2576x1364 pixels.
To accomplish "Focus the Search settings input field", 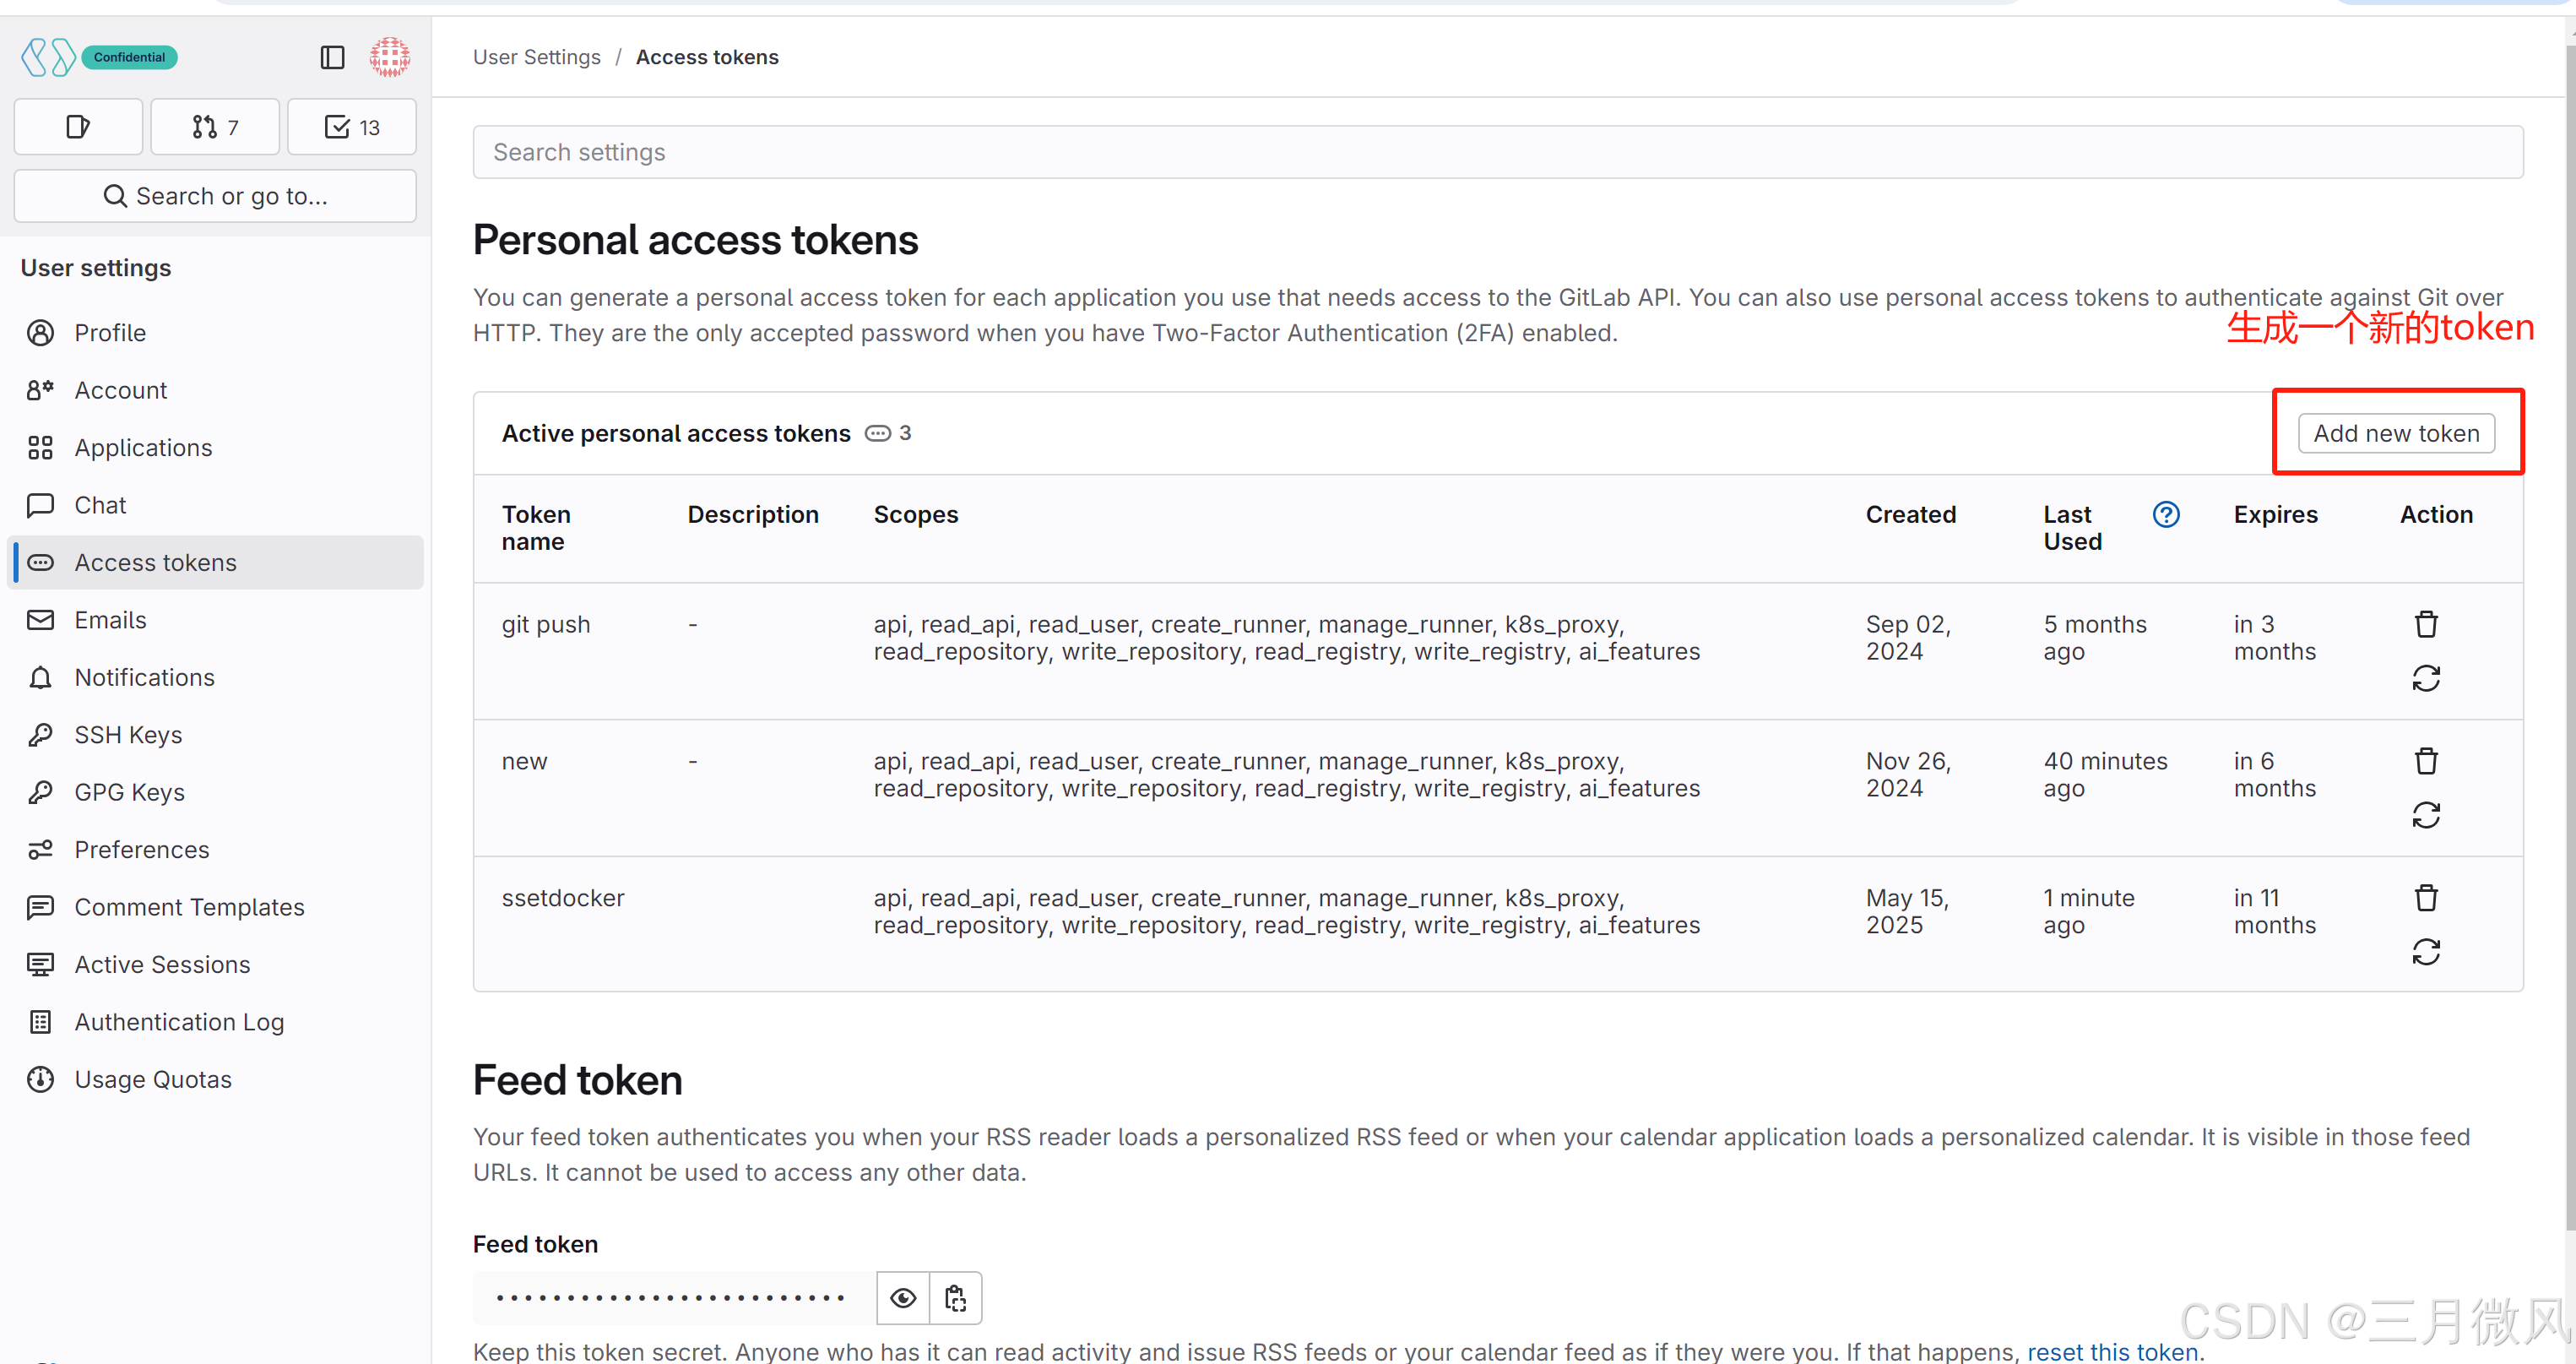I will pyautogui.click(x=1497, y=152).
